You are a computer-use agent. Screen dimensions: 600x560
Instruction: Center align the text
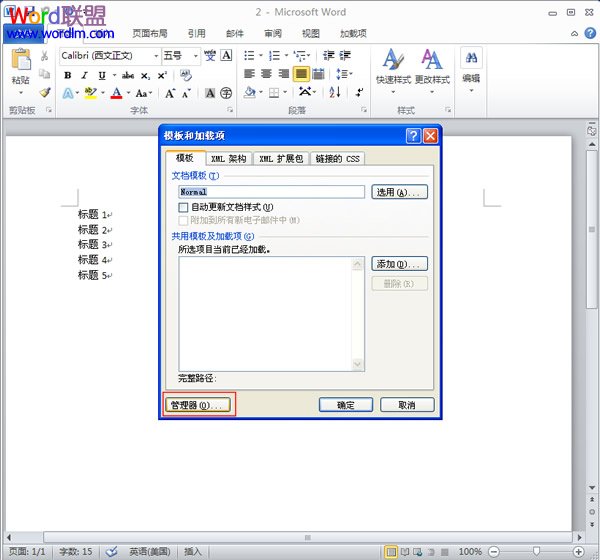pos(266,73)
